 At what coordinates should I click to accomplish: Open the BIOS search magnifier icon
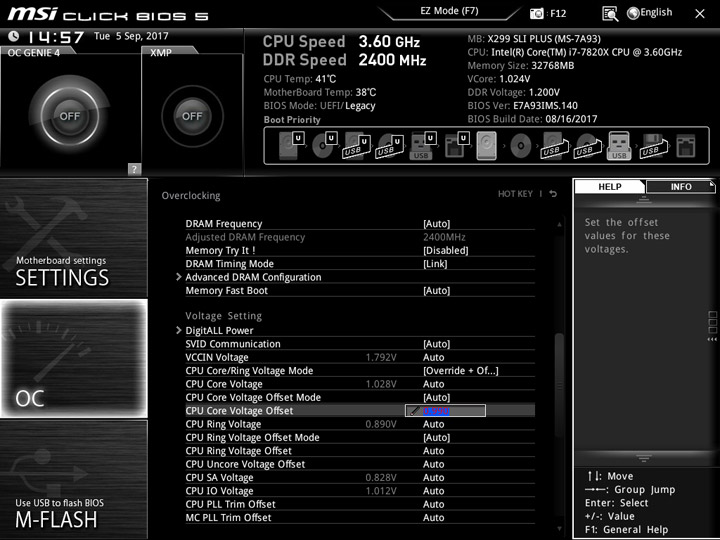coord(610,14)
